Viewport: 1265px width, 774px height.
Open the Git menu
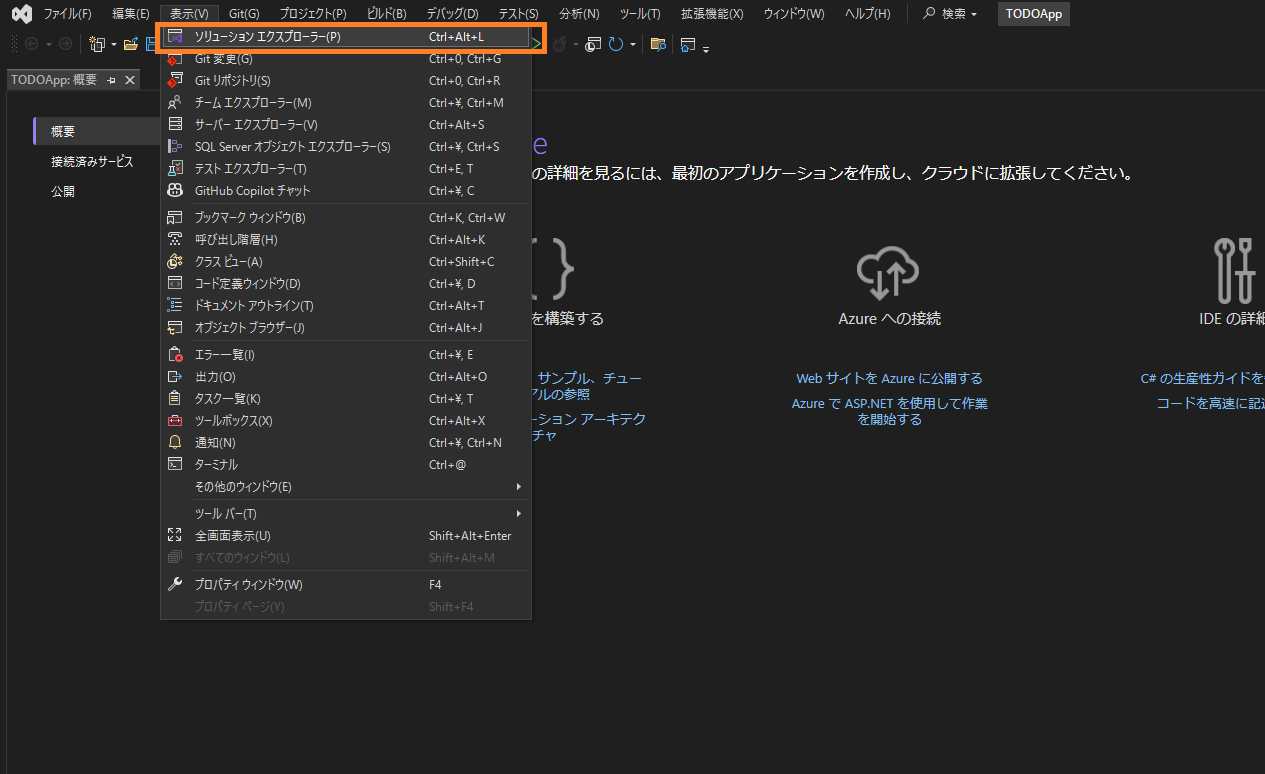tap(244, 14)
